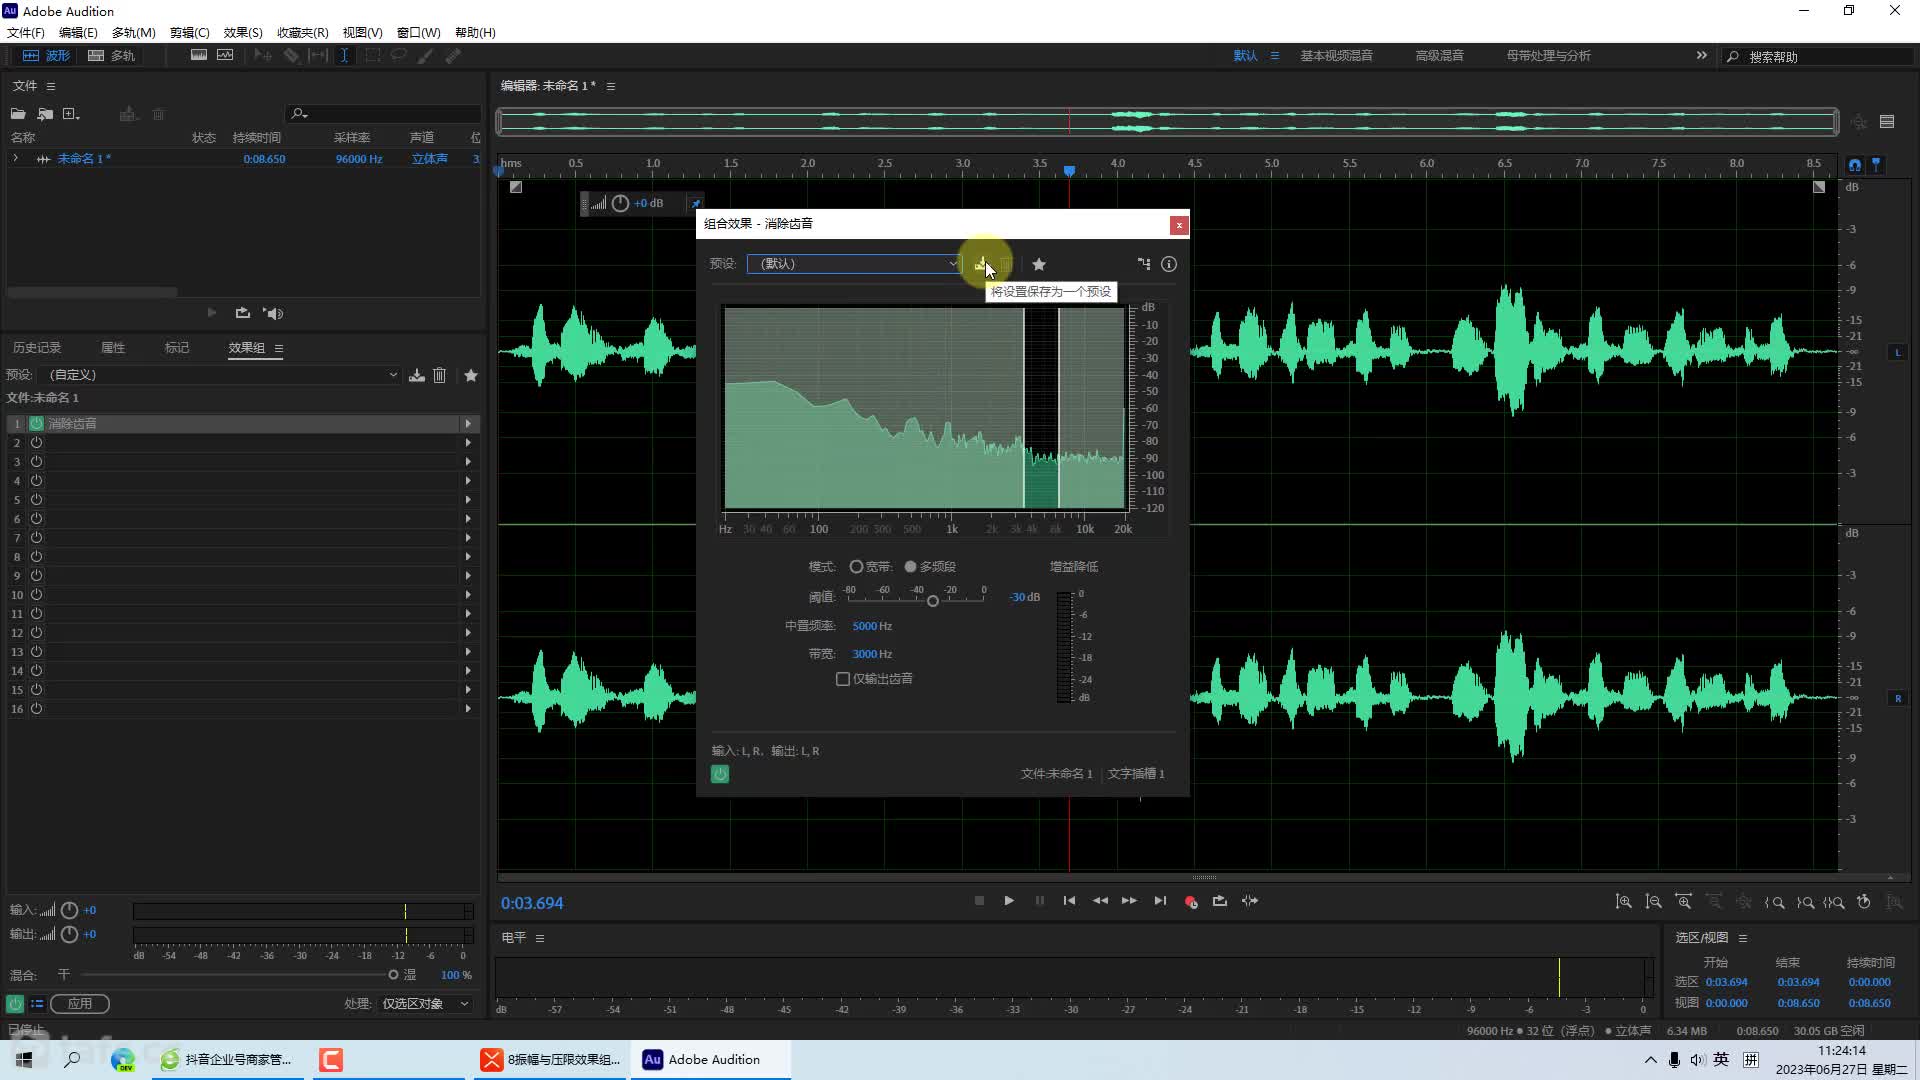
Task: Adjust the dry/wet mix slider
Action: tap(393, 975)
